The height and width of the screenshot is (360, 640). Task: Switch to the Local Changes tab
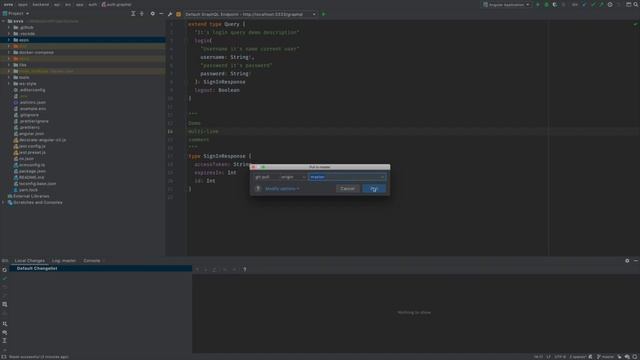[x=29, y=260]
